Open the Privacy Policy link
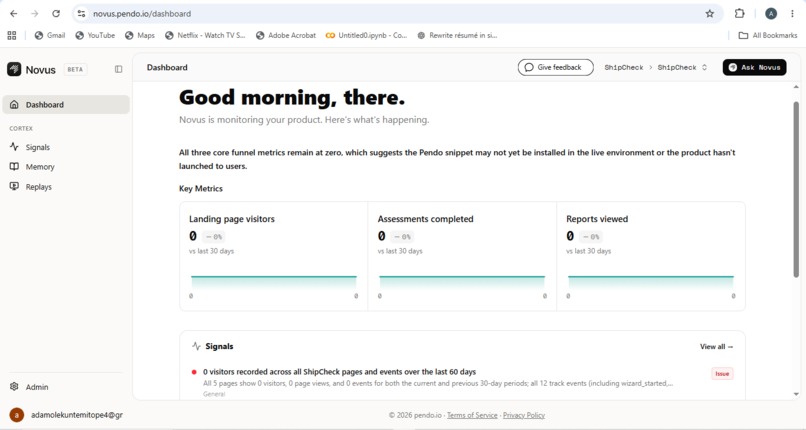The width and height of the screenshot is (806, 430). click(524, 415)
